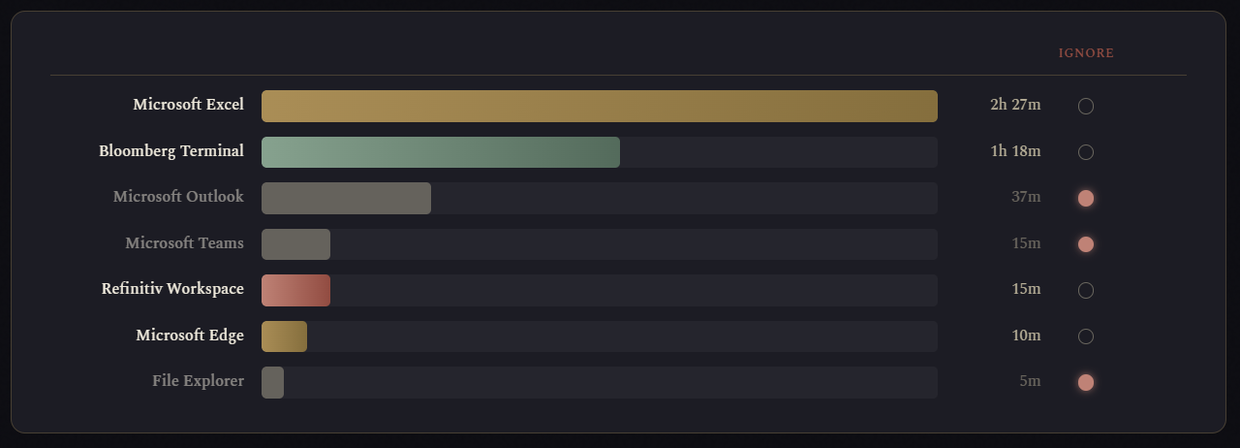The image size is (1240, 448).
Task: Click the green Bloomberg Terminal bar
Action: pyautogui.click(x=441, y=152)
